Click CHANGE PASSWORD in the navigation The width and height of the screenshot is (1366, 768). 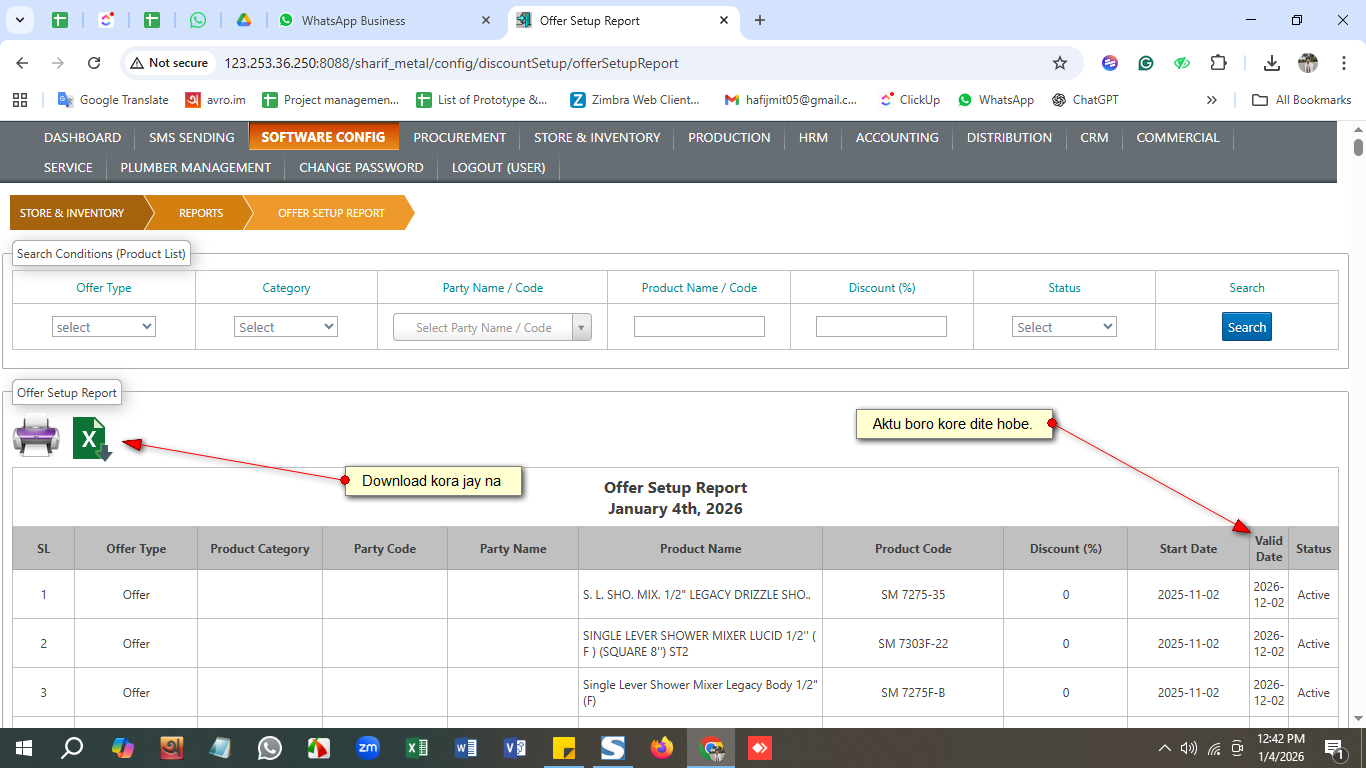click(361, 167)
